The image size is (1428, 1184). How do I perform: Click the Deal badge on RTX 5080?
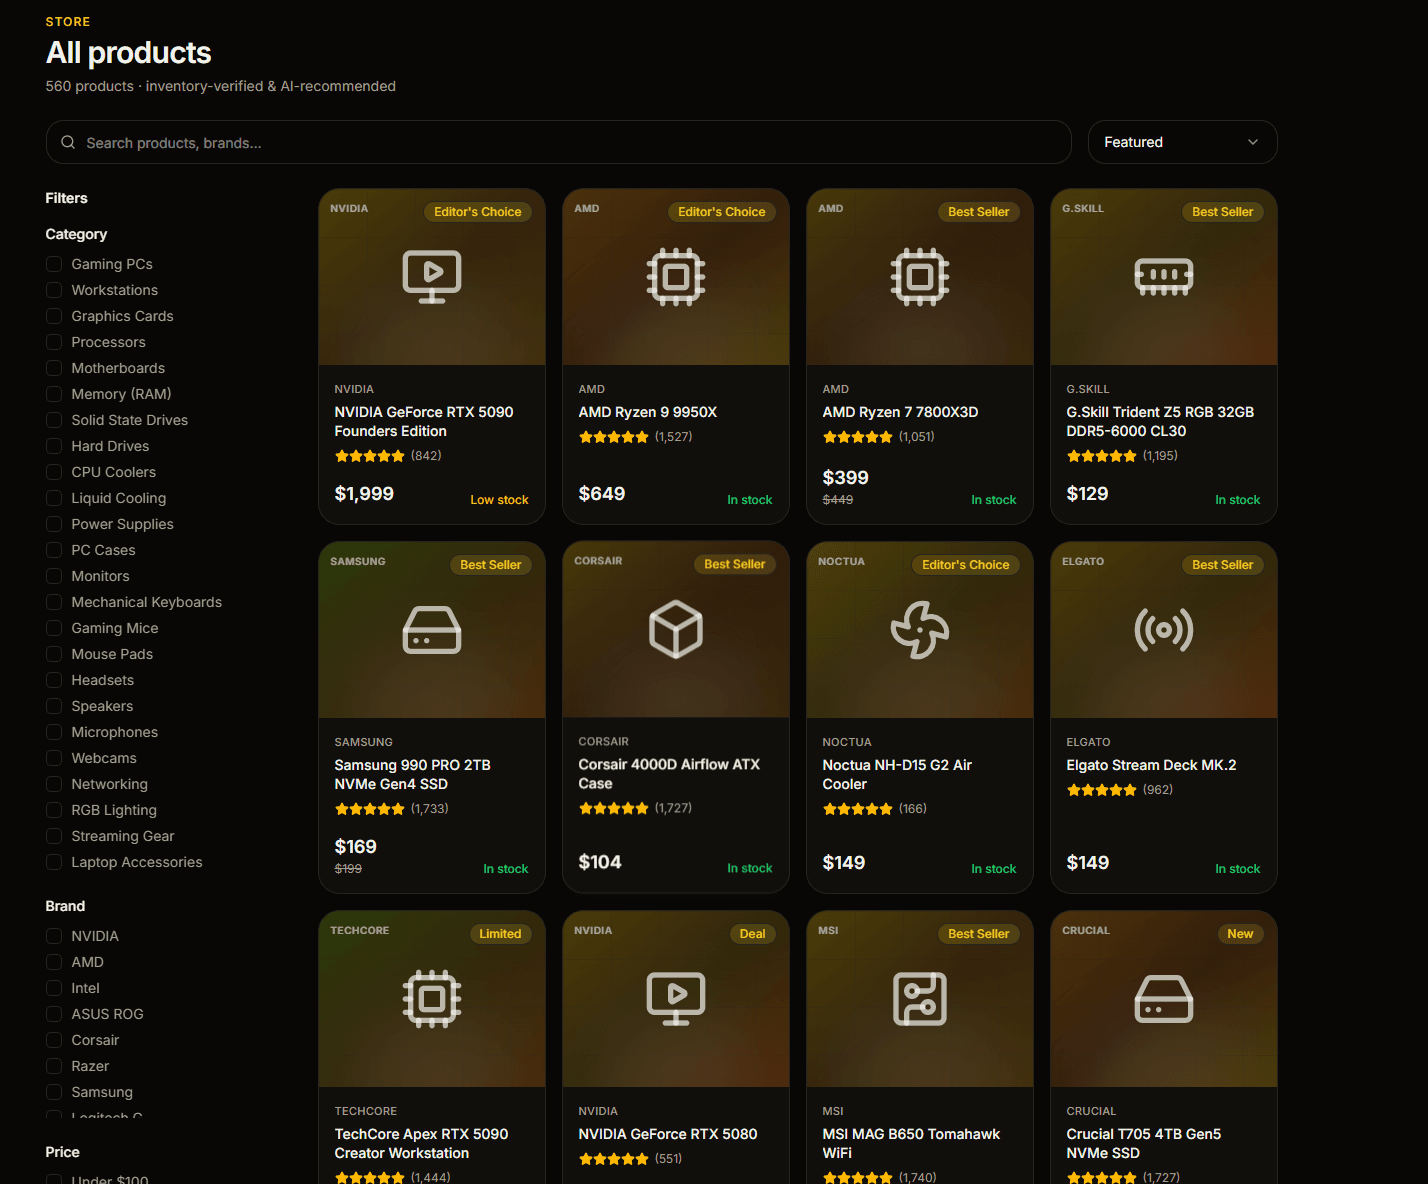tap(752, 934)
